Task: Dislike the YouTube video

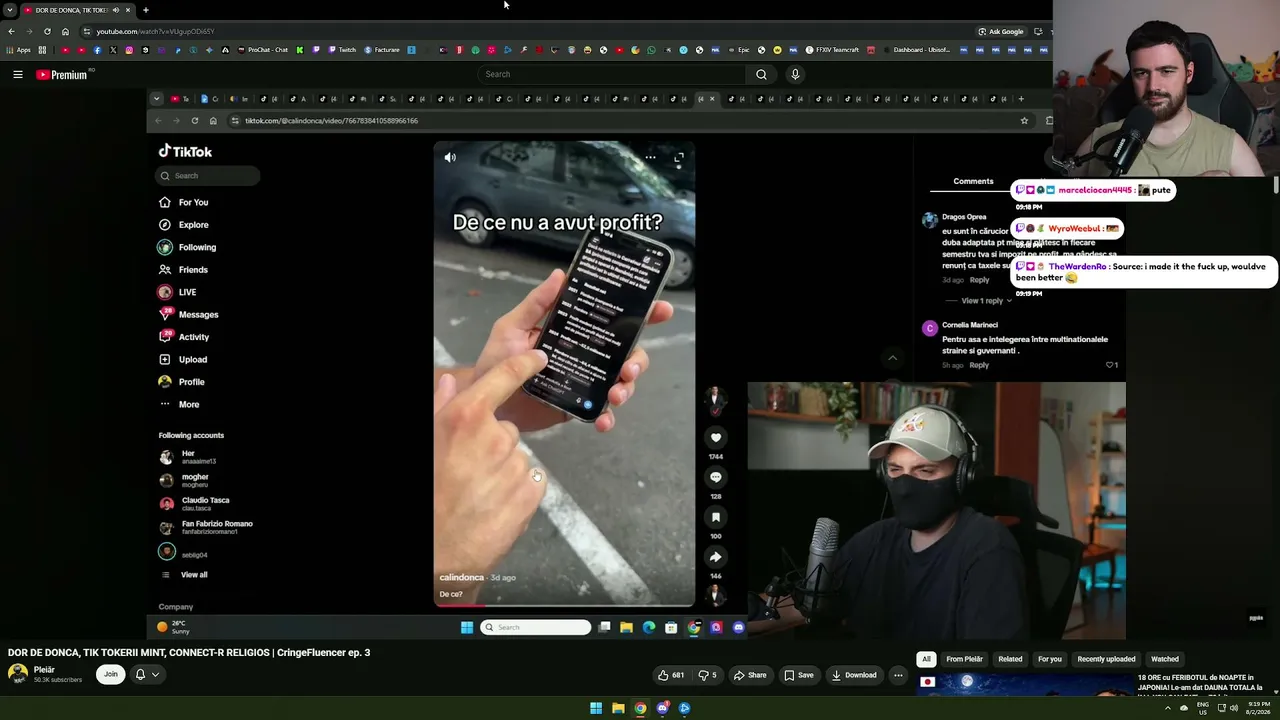Action: 707,675
